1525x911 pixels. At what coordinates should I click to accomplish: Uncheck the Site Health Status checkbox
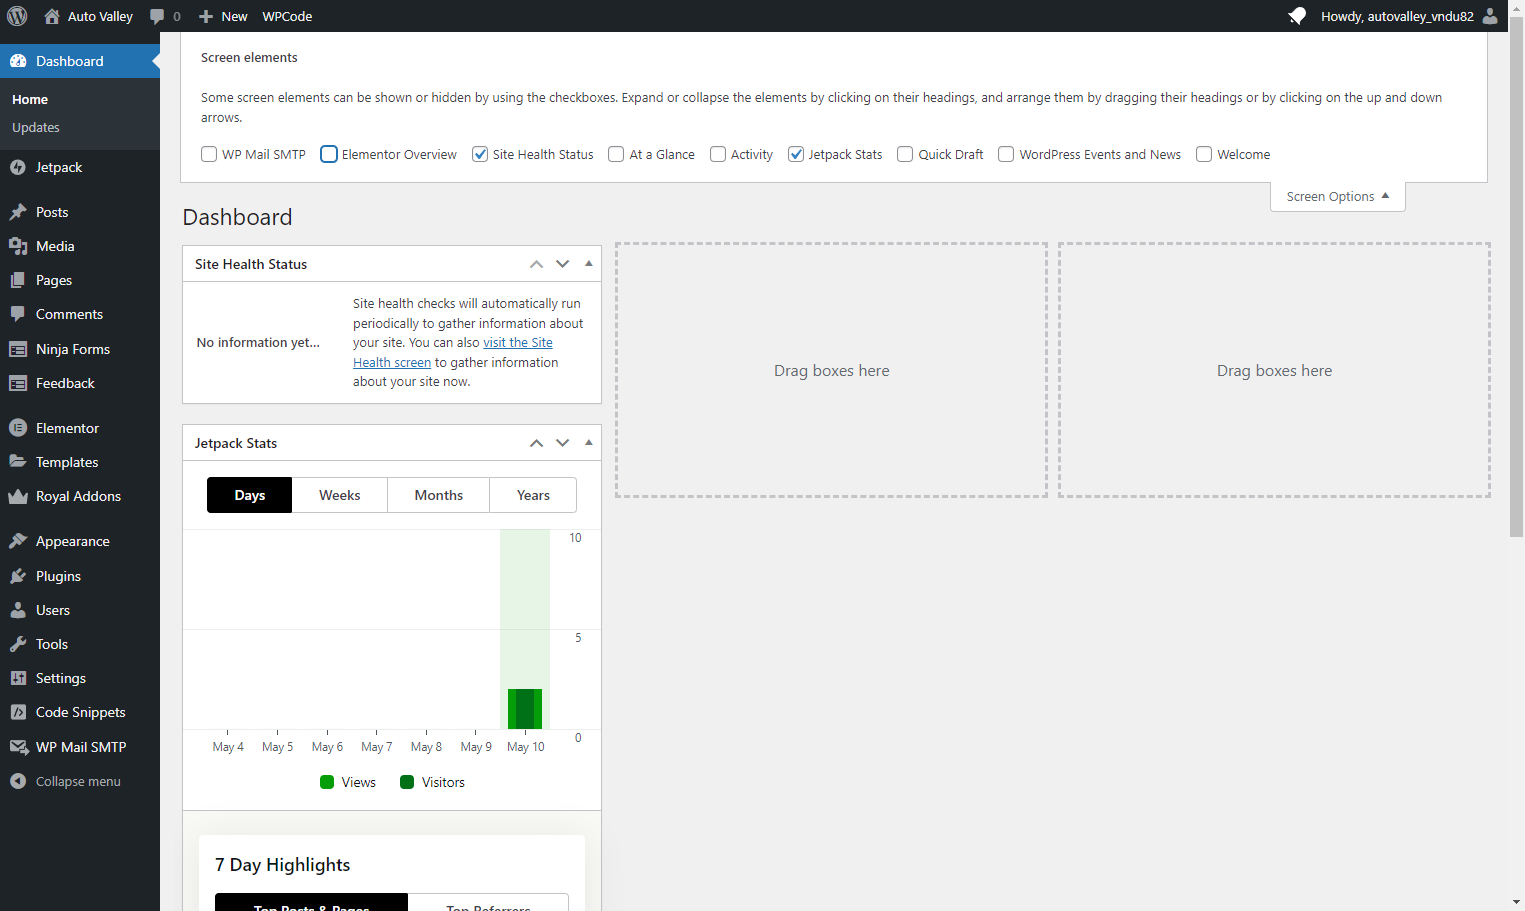point(480,154)
